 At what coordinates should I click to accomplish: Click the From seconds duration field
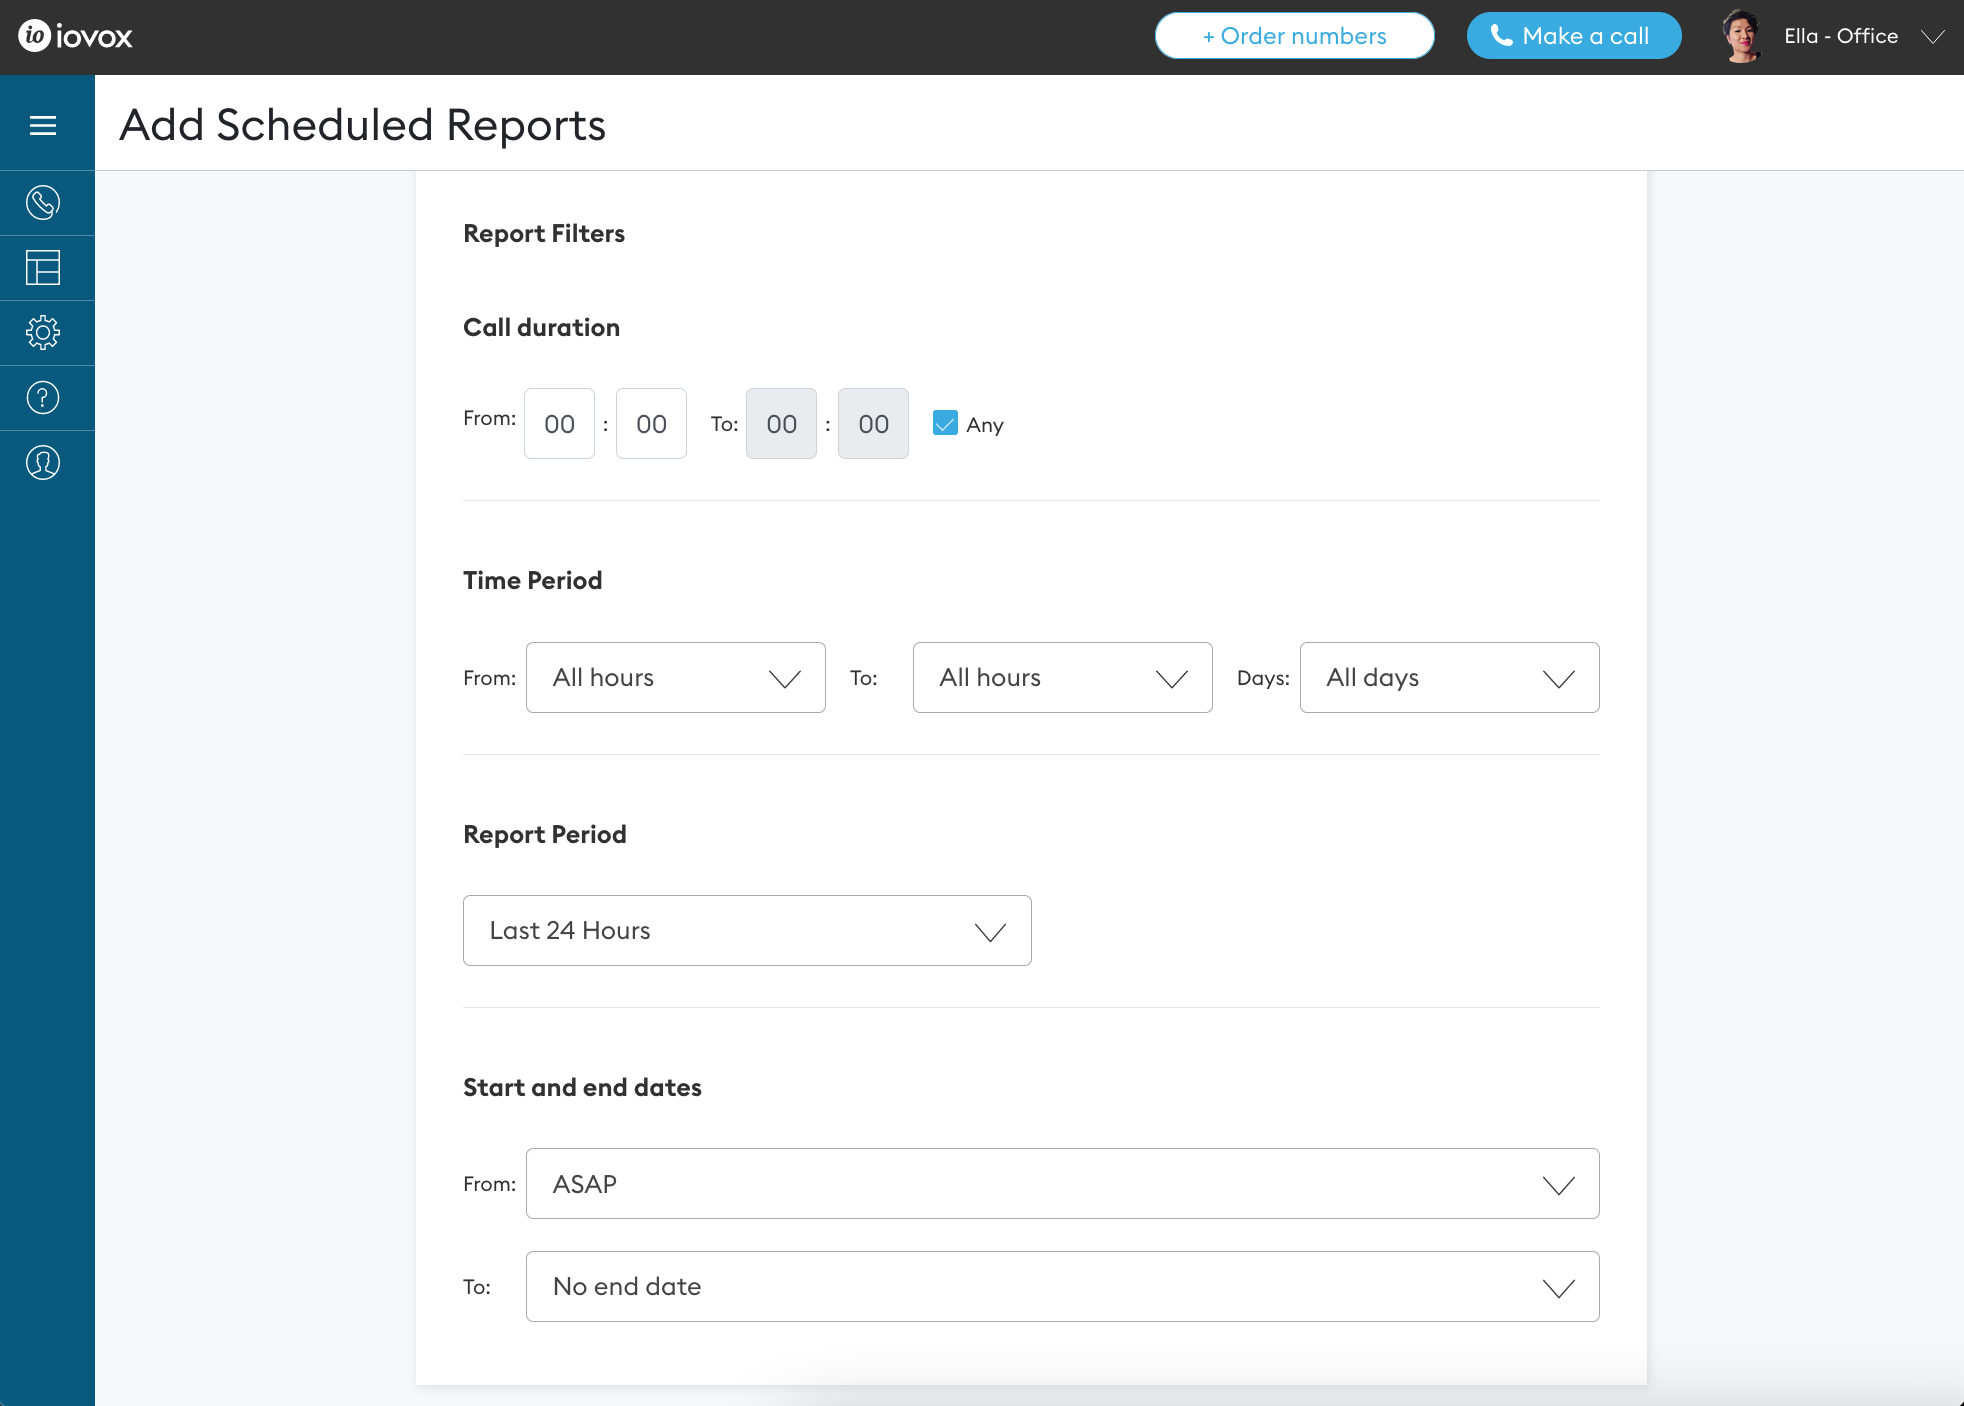click(x=651, y=424)
